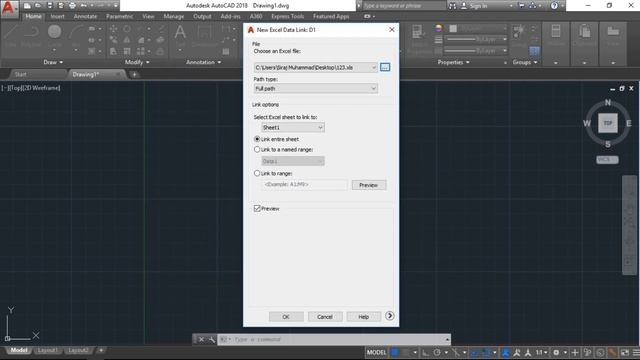Toggle polar tracking in status bar
Image resolution: width=640 pixels, height=360 pixels.
pyautogui.click(x=437, y=352)
